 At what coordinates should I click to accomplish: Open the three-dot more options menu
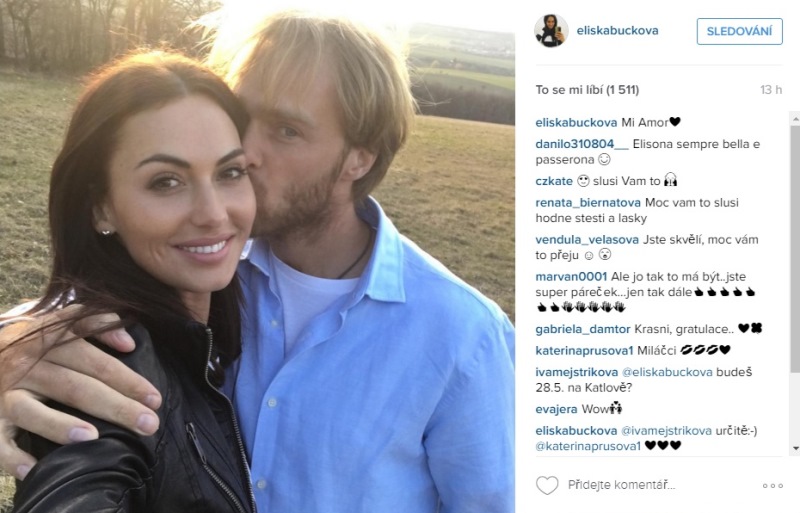point(772,485)
